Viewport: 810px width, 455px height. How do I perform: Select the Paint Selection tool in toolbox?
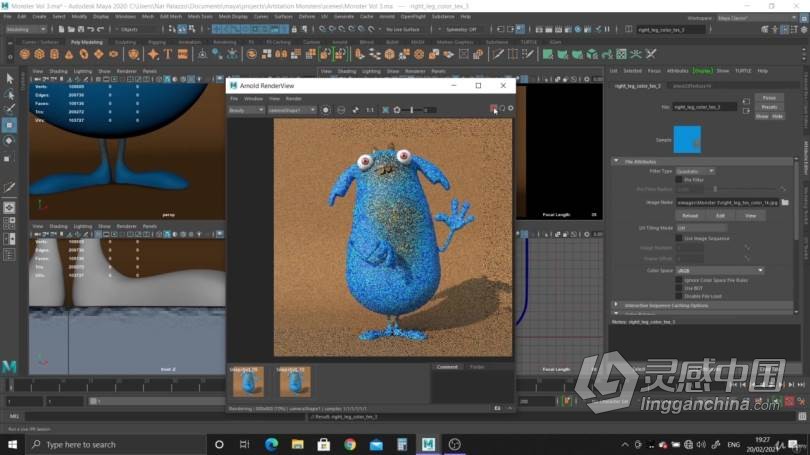9,109
